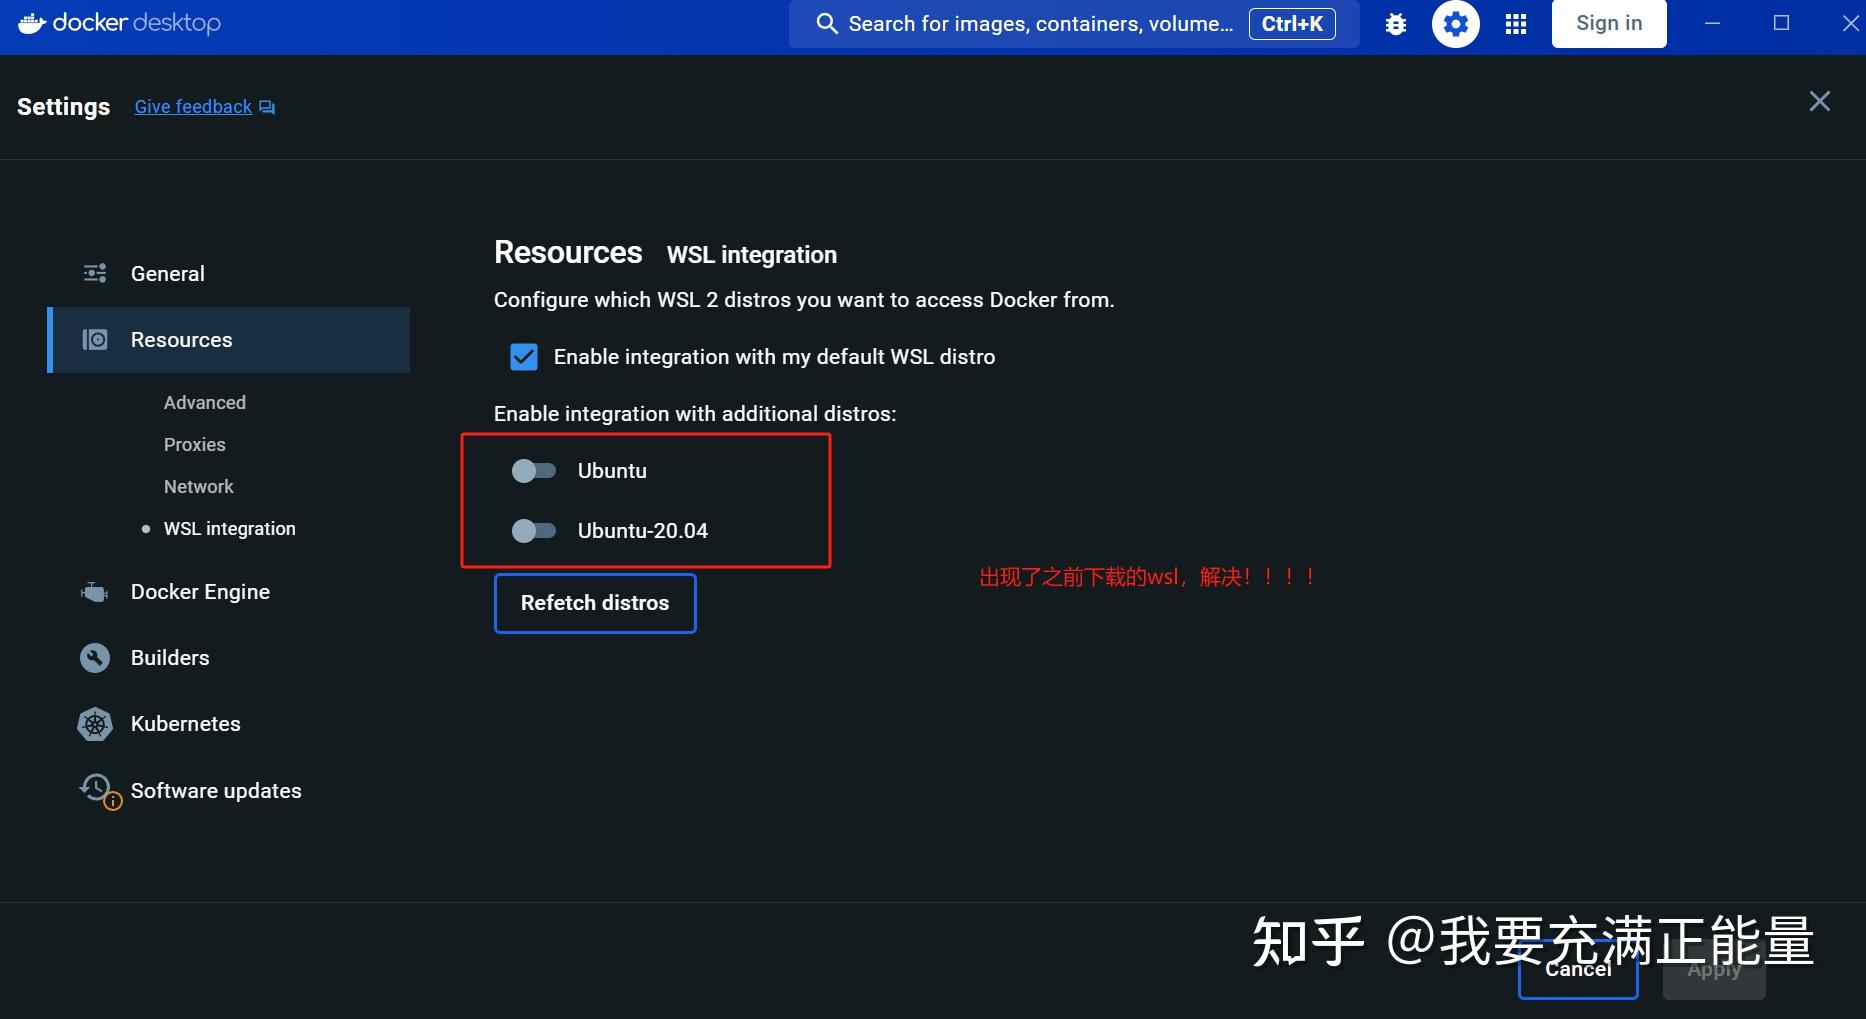This screenshot has width=1866, height=1019.
Task: Click the Resources sidebar icon
Action: (x=95, y=340)
